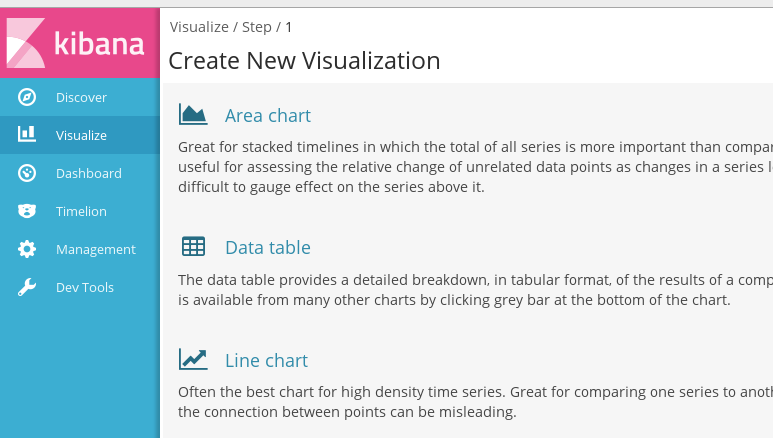Click the Management gear icon
The height and width of the screenshot is (438, 773).
coord(27,249)
